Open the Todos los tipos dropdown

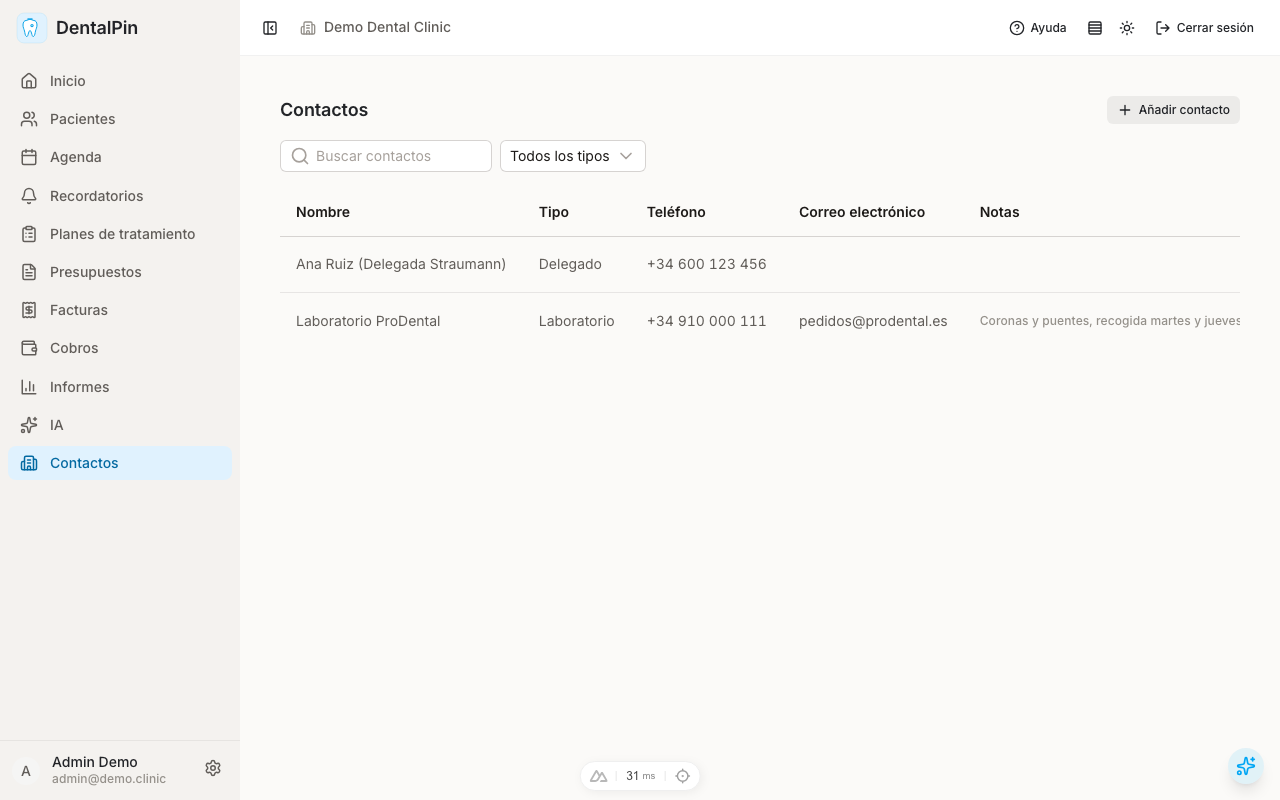[573, 156]
